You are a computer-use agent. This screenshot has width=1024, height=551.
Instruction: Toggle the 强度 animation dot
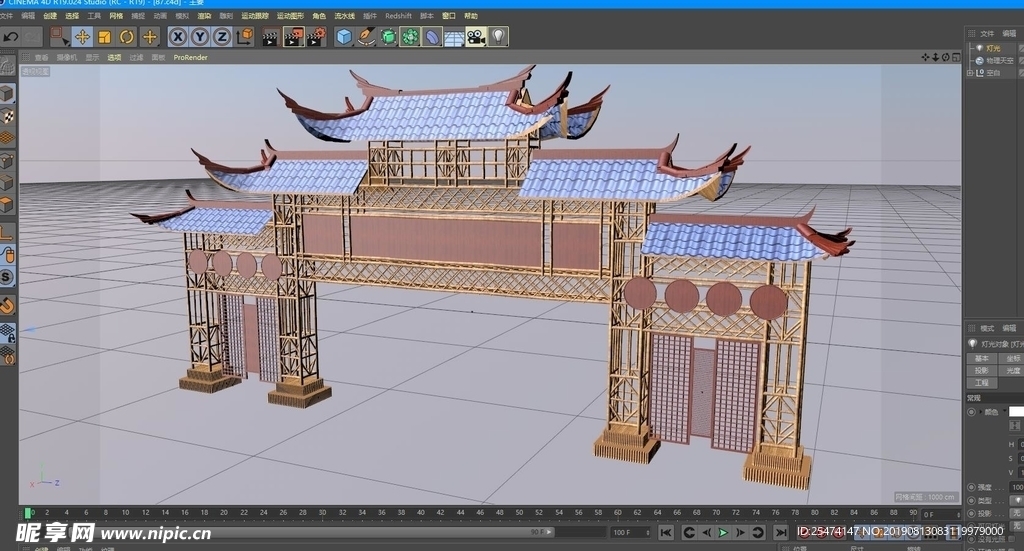point(971,487)
